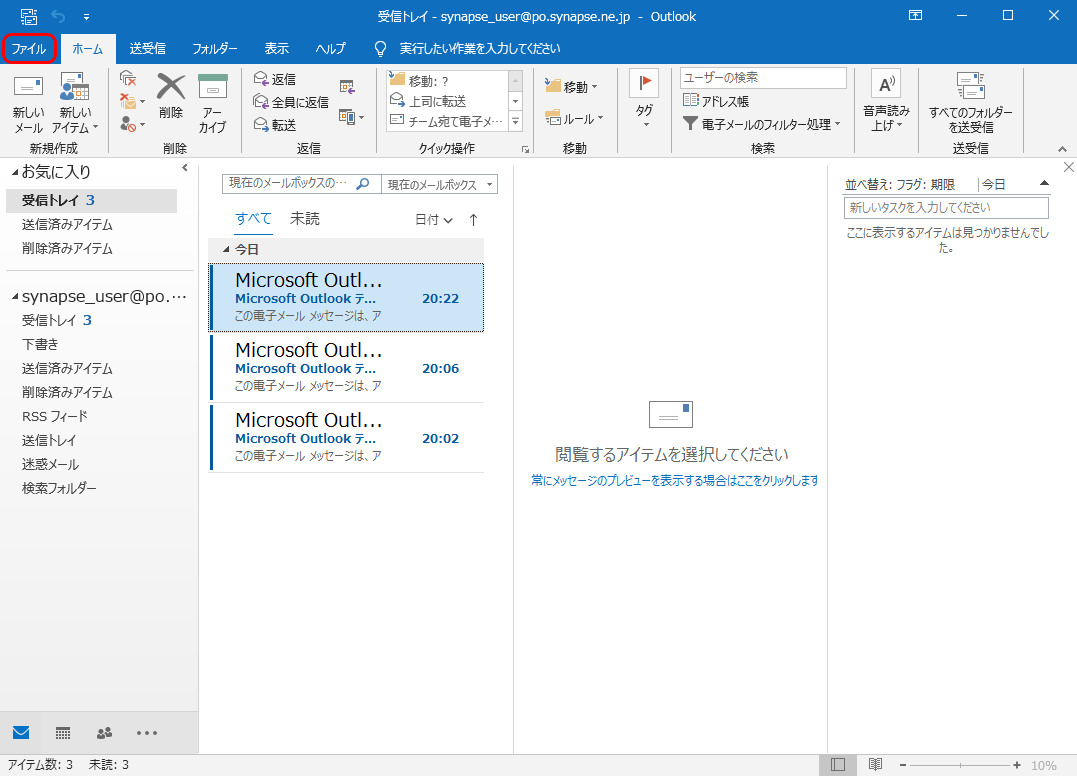Screen dimensions: 1077x776
Task: Open the タグ flag menu
Action: [644, 100]
